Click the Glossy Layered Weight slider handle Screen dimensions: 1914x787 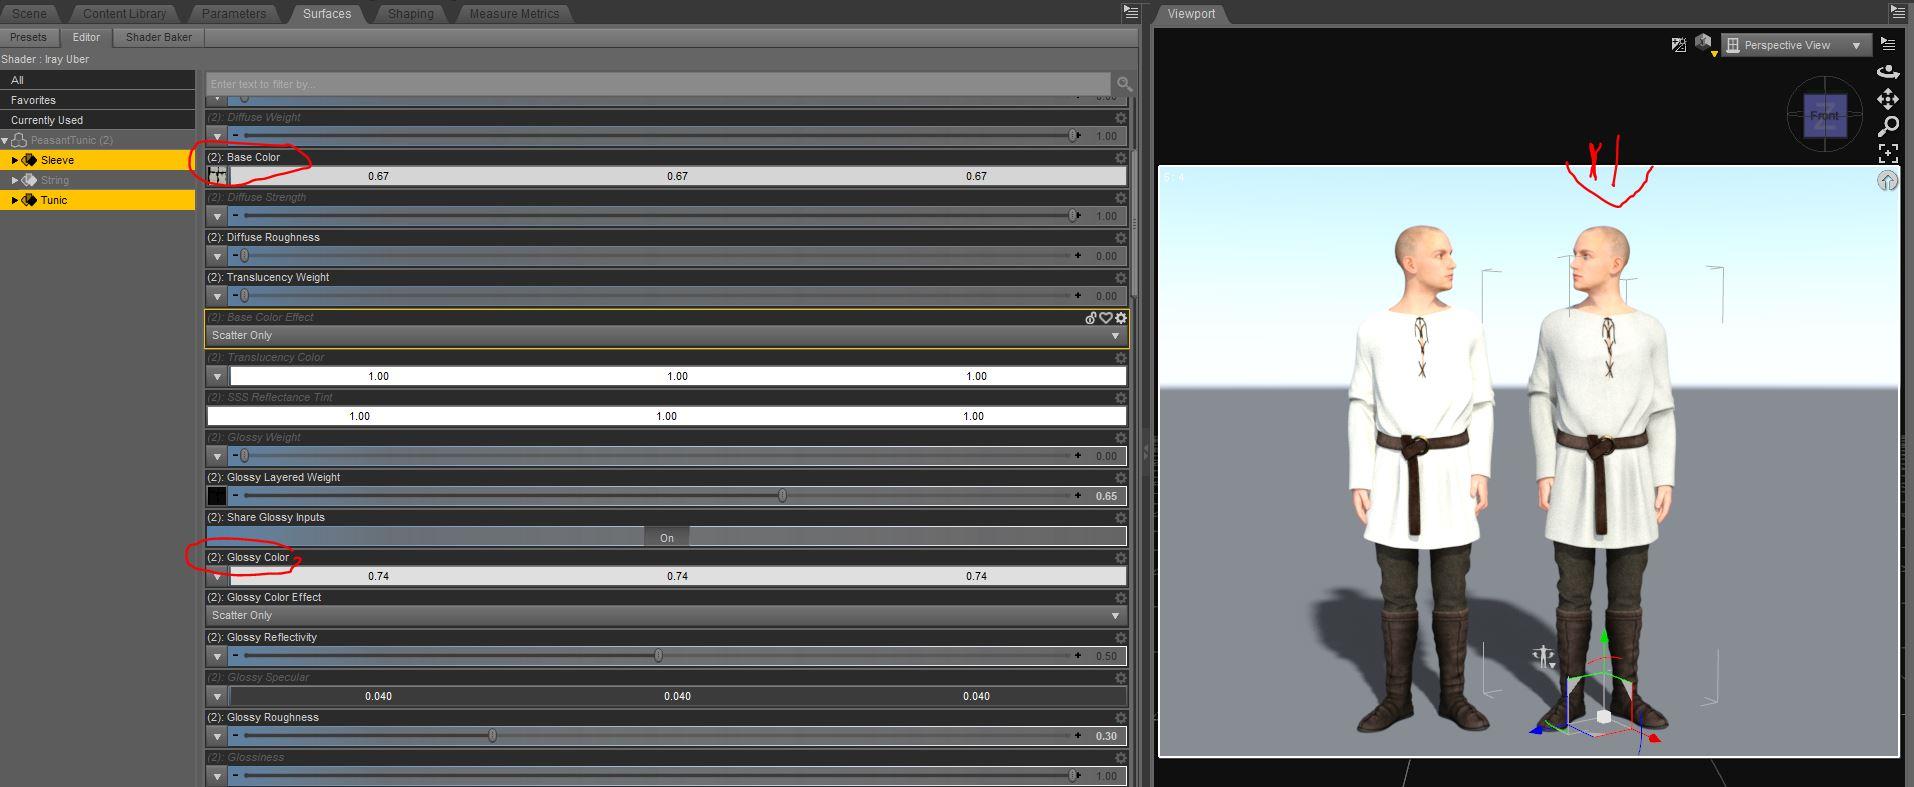pos(782,496)
